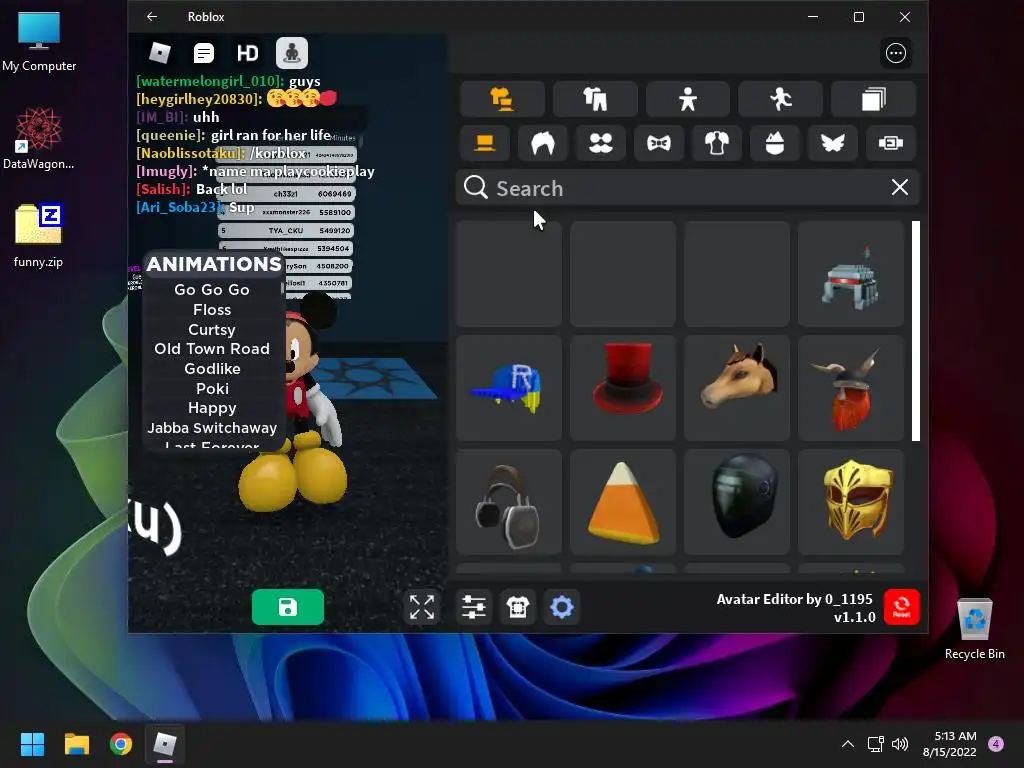Choose the Front accessory subcategory icon
Image resolution: width=1024 pixels, height=768 pixels.
775,143
